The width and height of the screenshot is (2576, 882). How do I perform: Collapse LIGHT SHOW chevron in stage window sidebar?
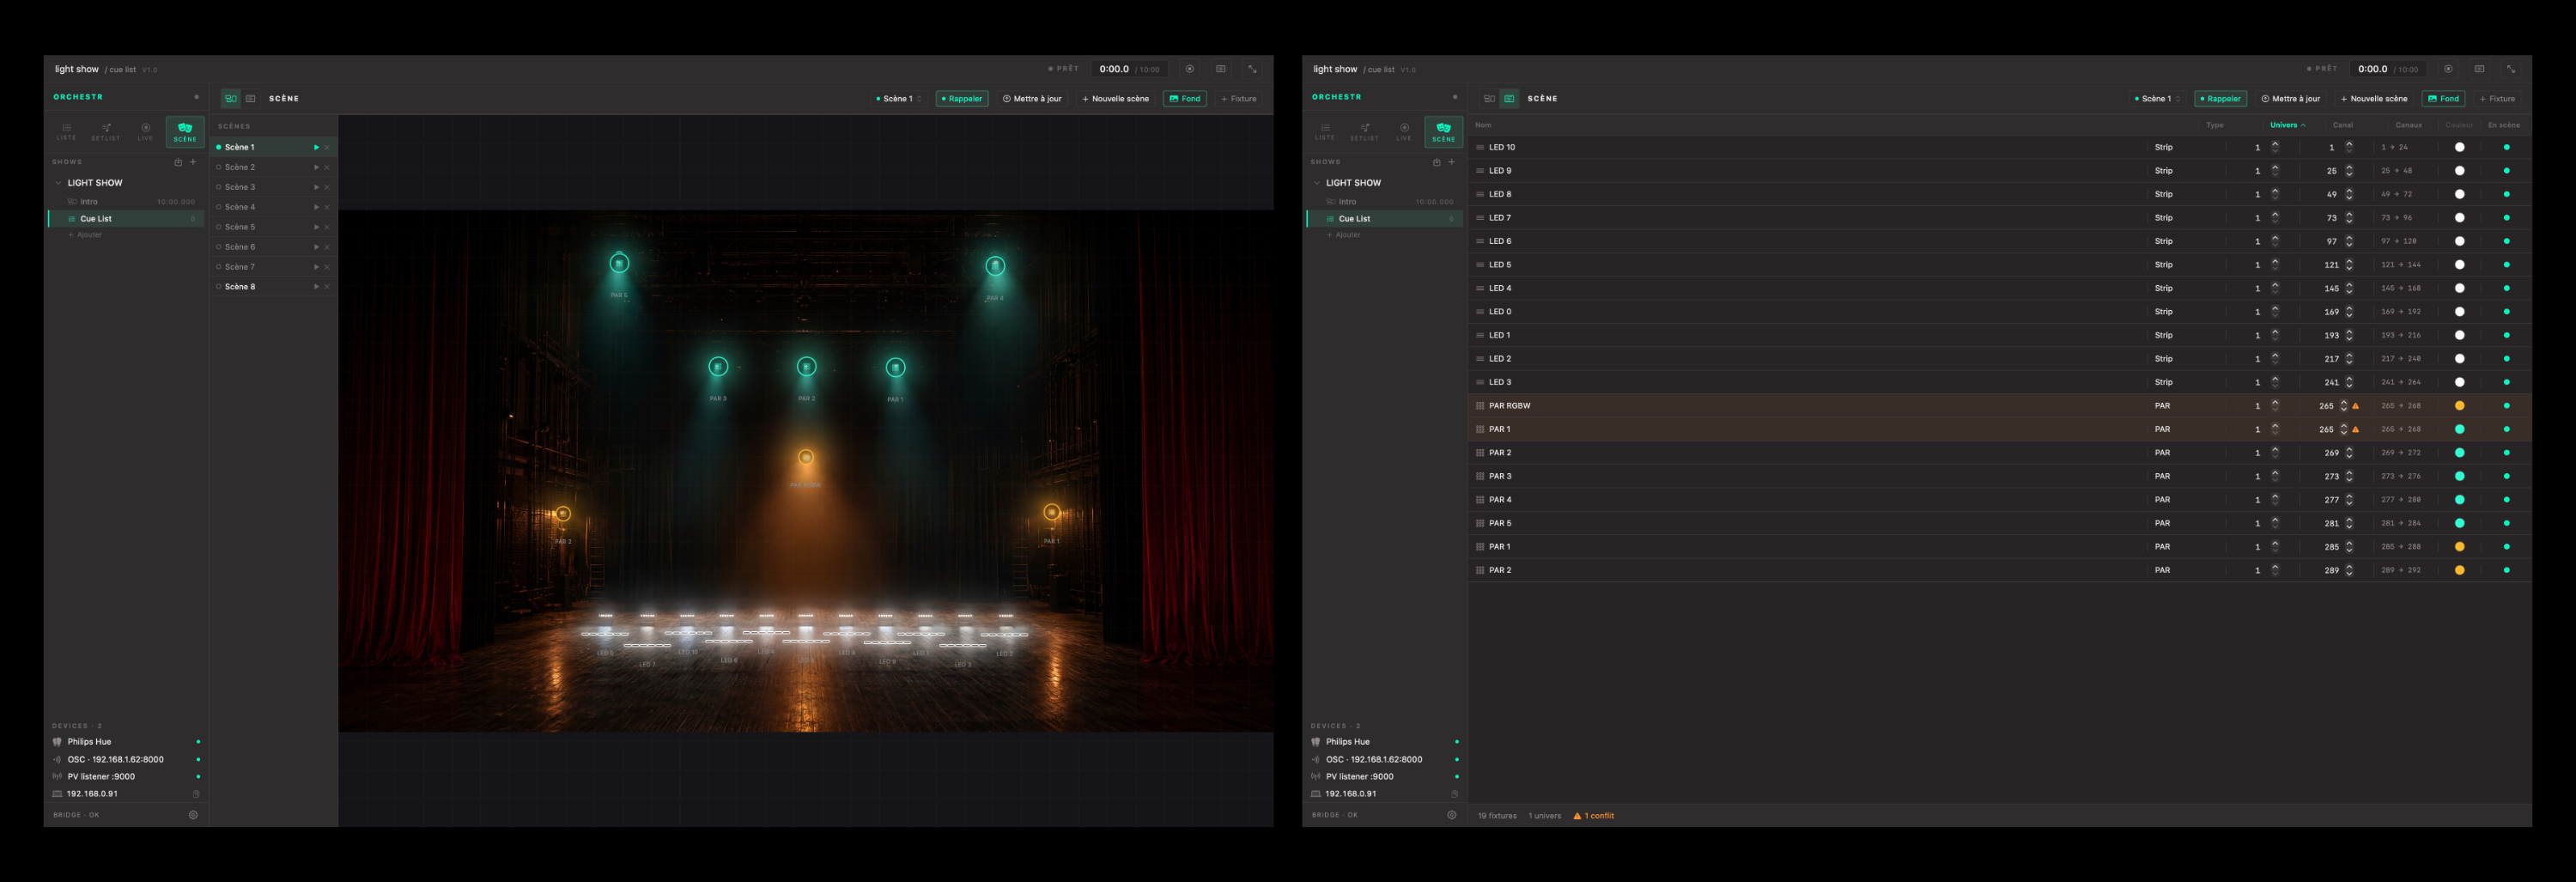pyautogui.click(x=58, y=183)
